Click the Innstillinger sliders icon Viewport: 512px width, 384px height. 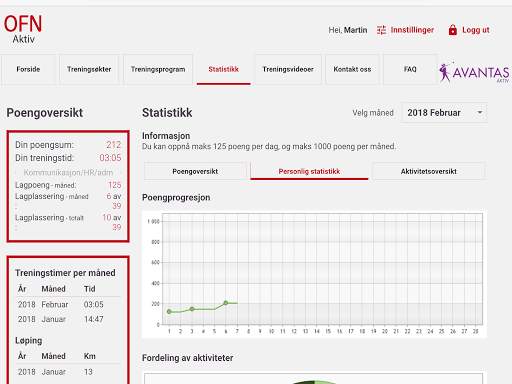381,30
